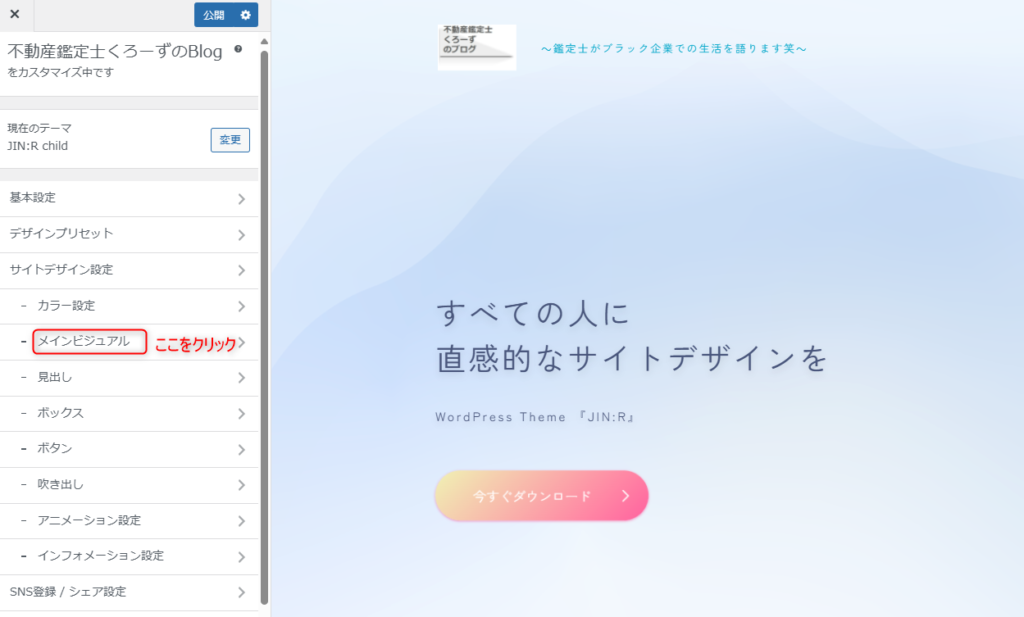Click the 直感的なサイトデザインを headline
Image resolution: width=1024 pixels, height=617 pixels.
click(x=632, y=358)
